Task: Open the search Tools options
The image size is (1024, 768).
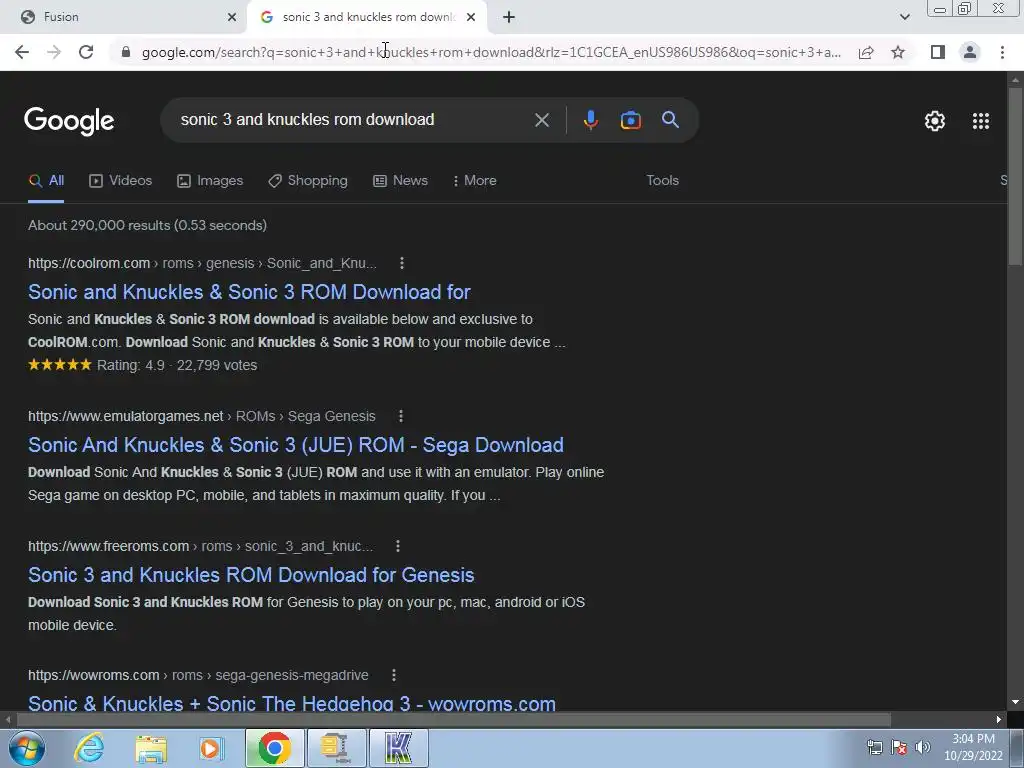Action: tap(662, 181)
